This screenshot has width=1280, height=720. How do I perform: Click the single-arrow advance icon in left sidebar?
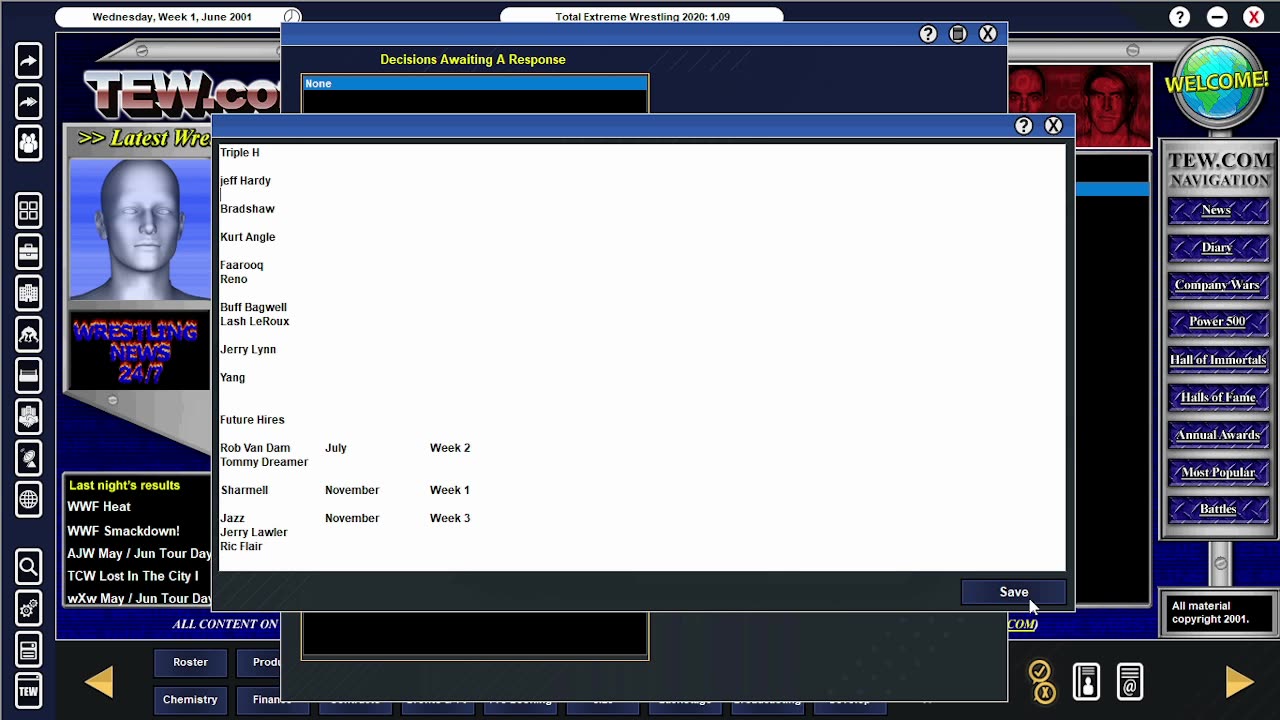(28, 61)
